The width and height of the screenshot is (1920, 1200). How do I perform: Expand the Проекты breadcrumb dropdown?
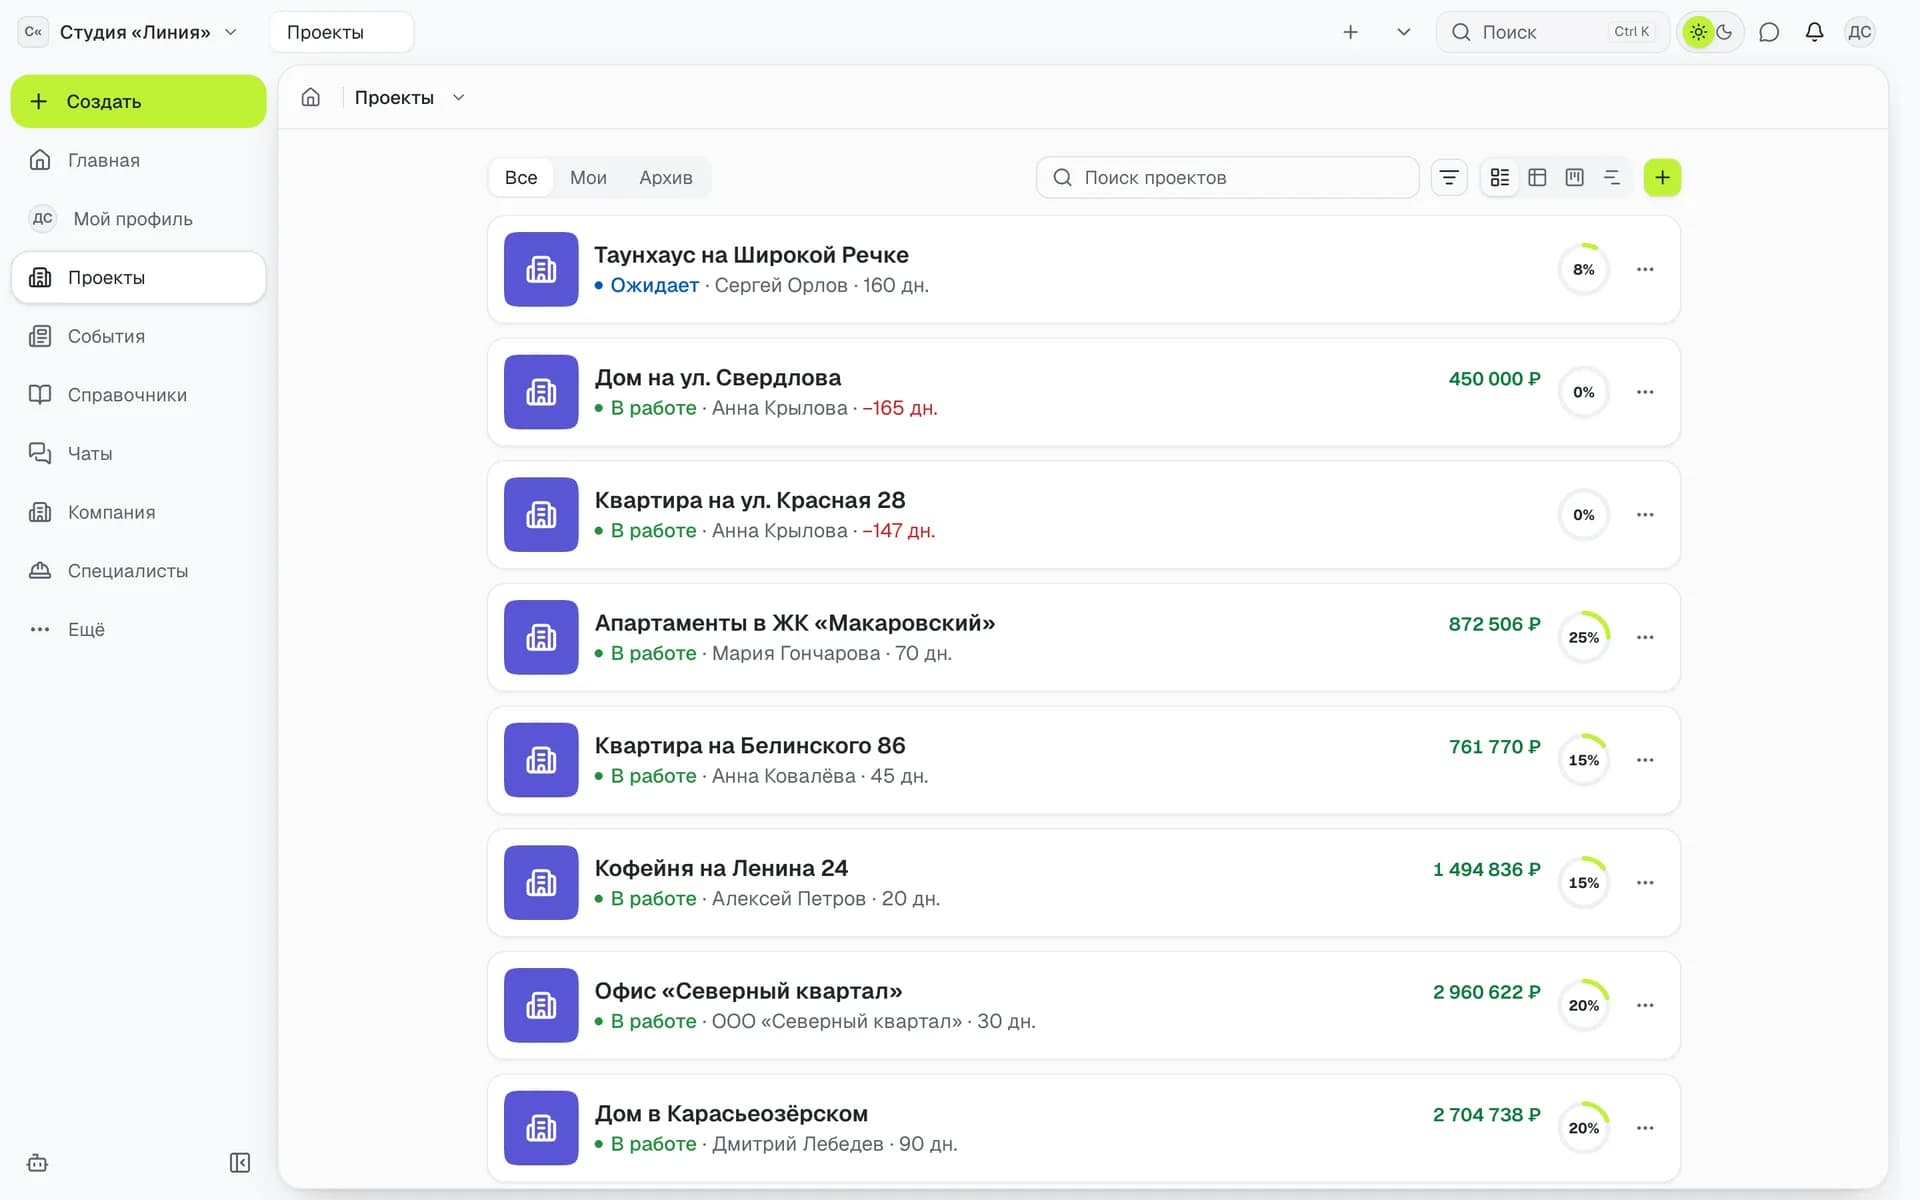(459, 97)
